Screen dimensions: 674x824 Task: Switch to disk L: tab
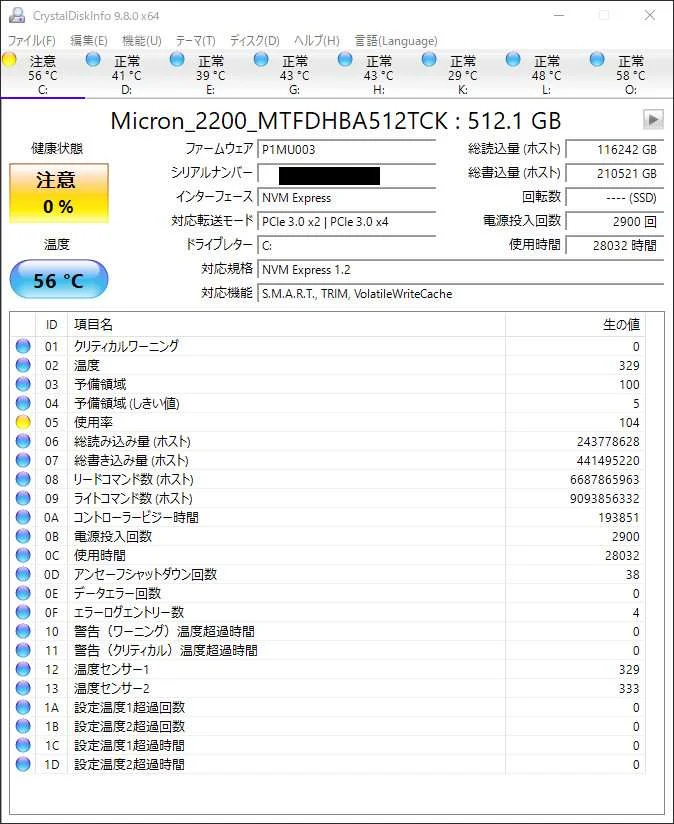(547, 75)
